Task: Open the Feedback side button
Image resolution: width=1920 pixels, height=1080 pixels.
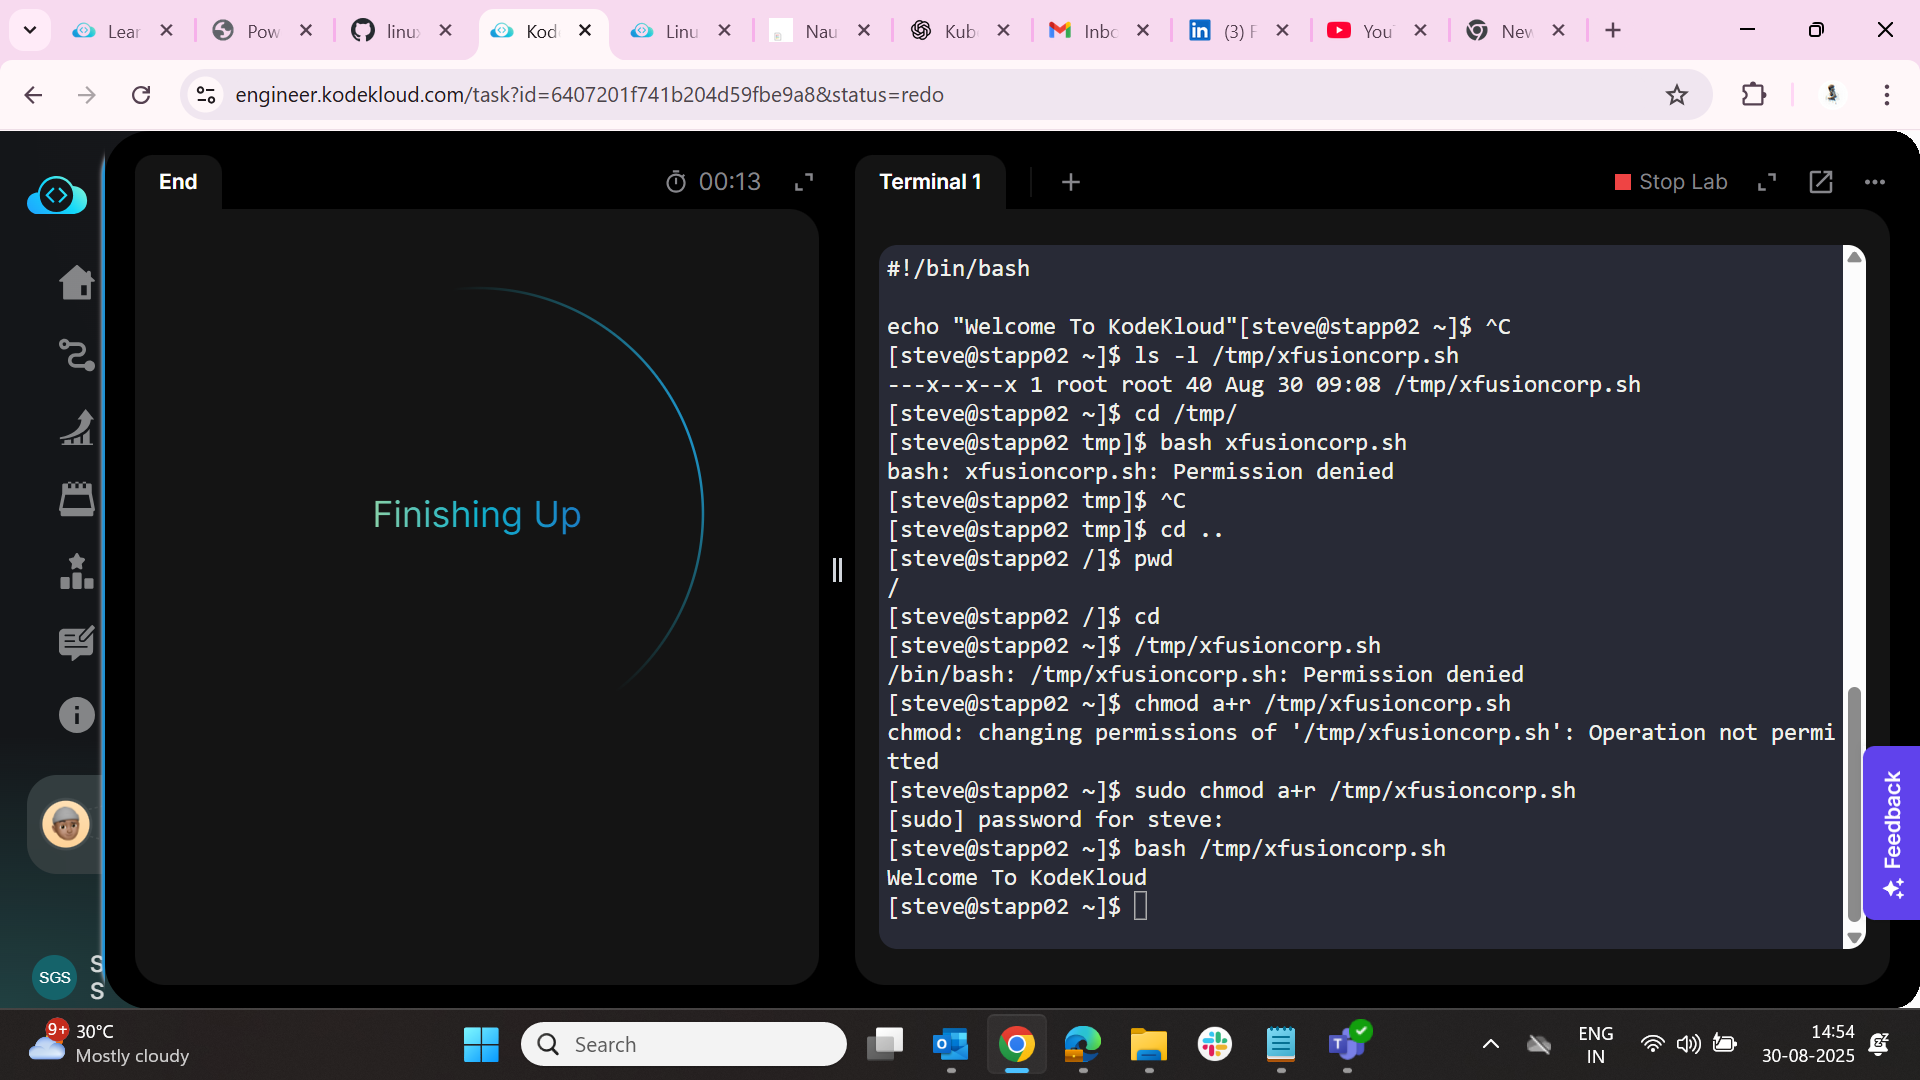Action: [x=1892, y=832]
